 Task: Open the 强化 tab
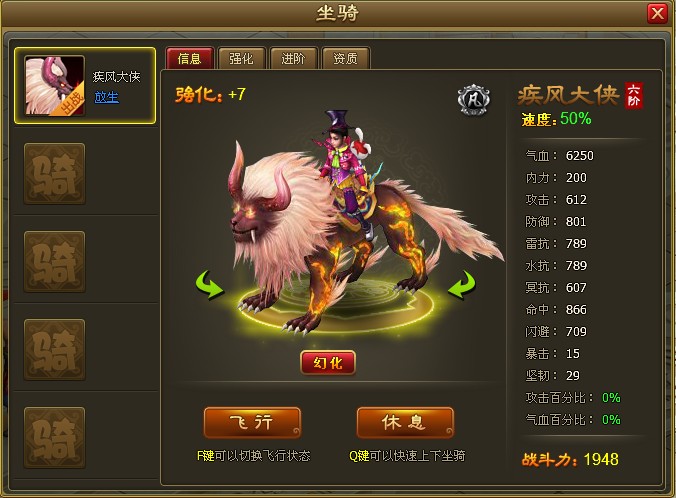[x=241, y=58]
